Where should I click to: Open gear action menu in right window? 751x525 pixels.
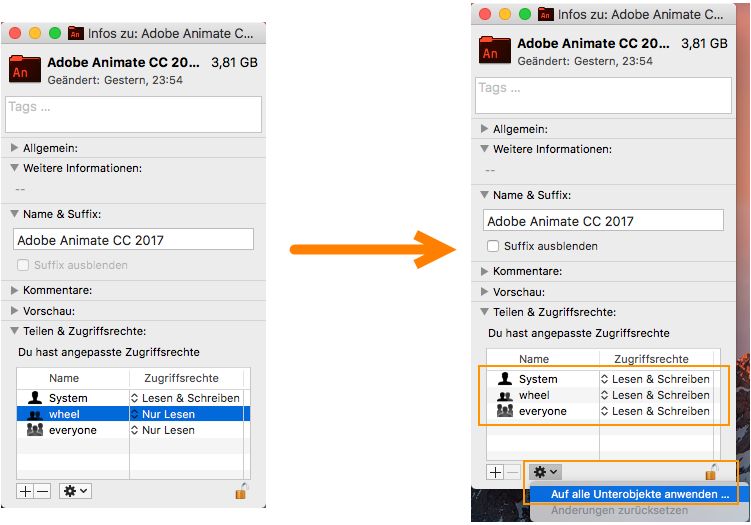546,472
